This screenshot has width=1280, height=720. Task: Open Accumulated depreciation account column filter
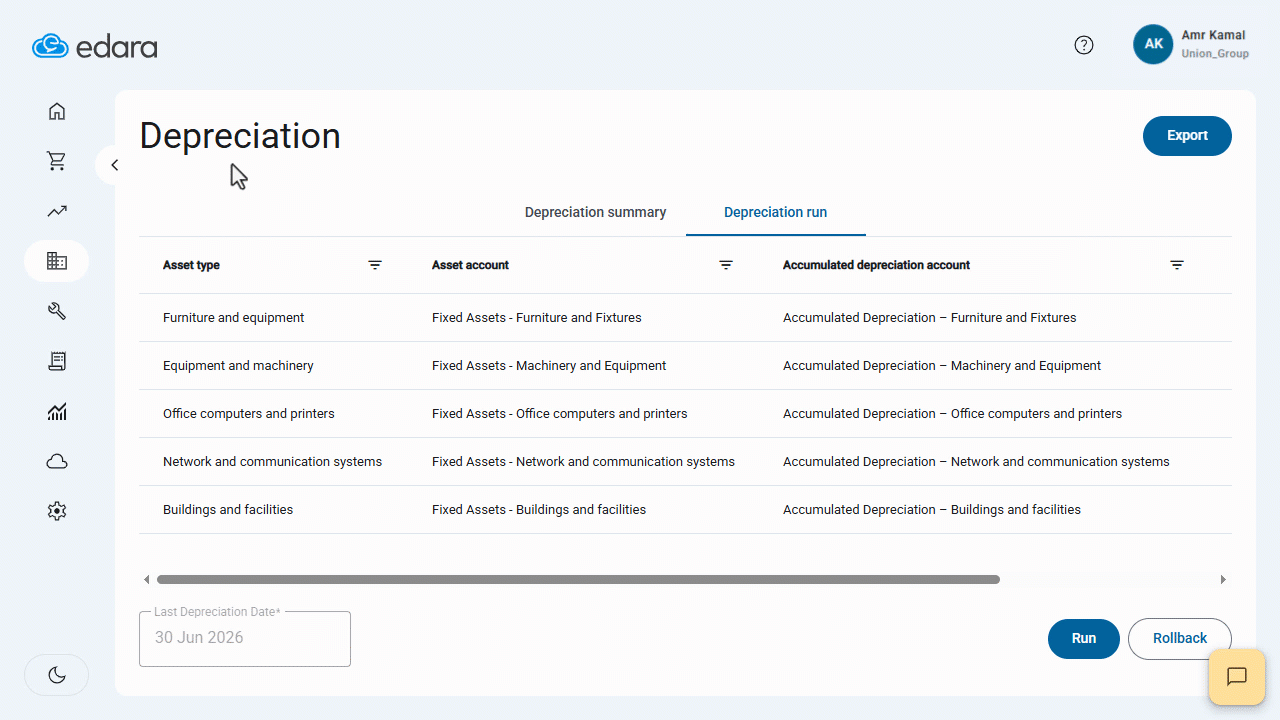(1177, 265)
